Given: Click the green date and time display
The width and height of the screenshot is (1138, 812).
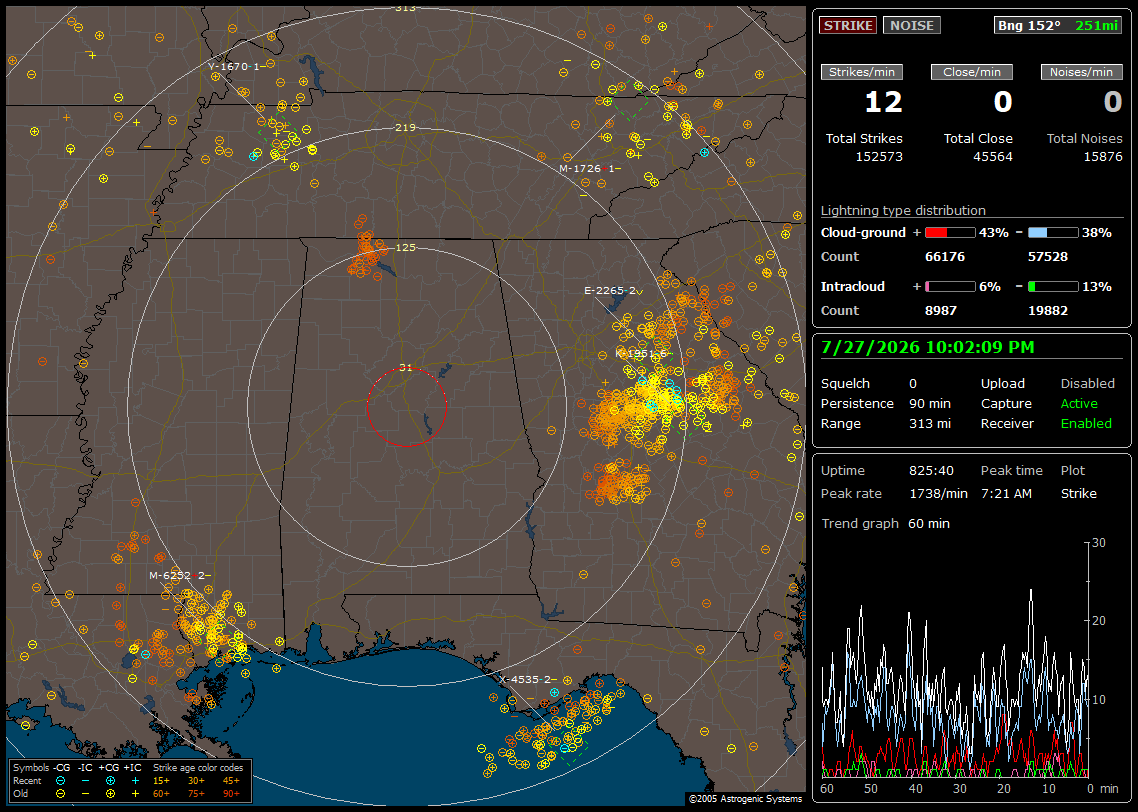Looking at the screenshot, I should (928, 348).
